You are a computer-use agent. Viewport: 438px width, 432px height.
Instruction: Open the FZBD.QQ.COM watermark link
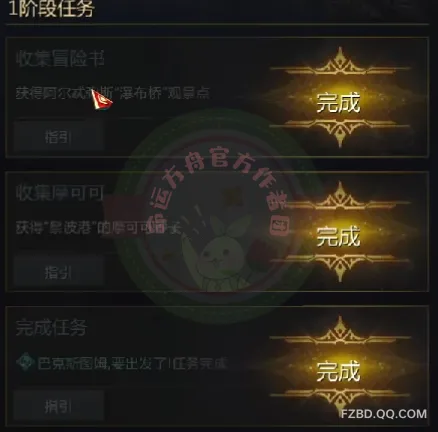[384, 414]
